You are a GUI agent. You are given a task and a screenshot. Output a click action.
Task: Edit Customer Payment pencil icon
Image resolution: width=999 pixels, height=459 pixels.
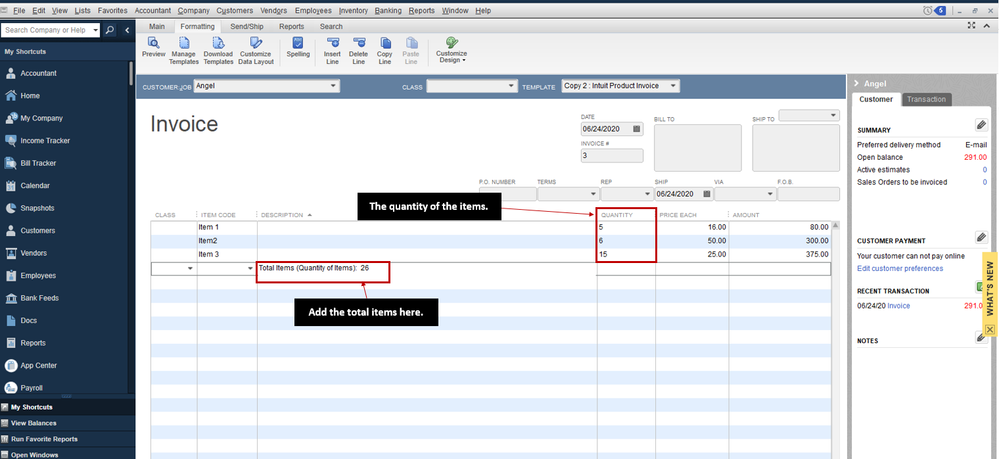(981, 238)
